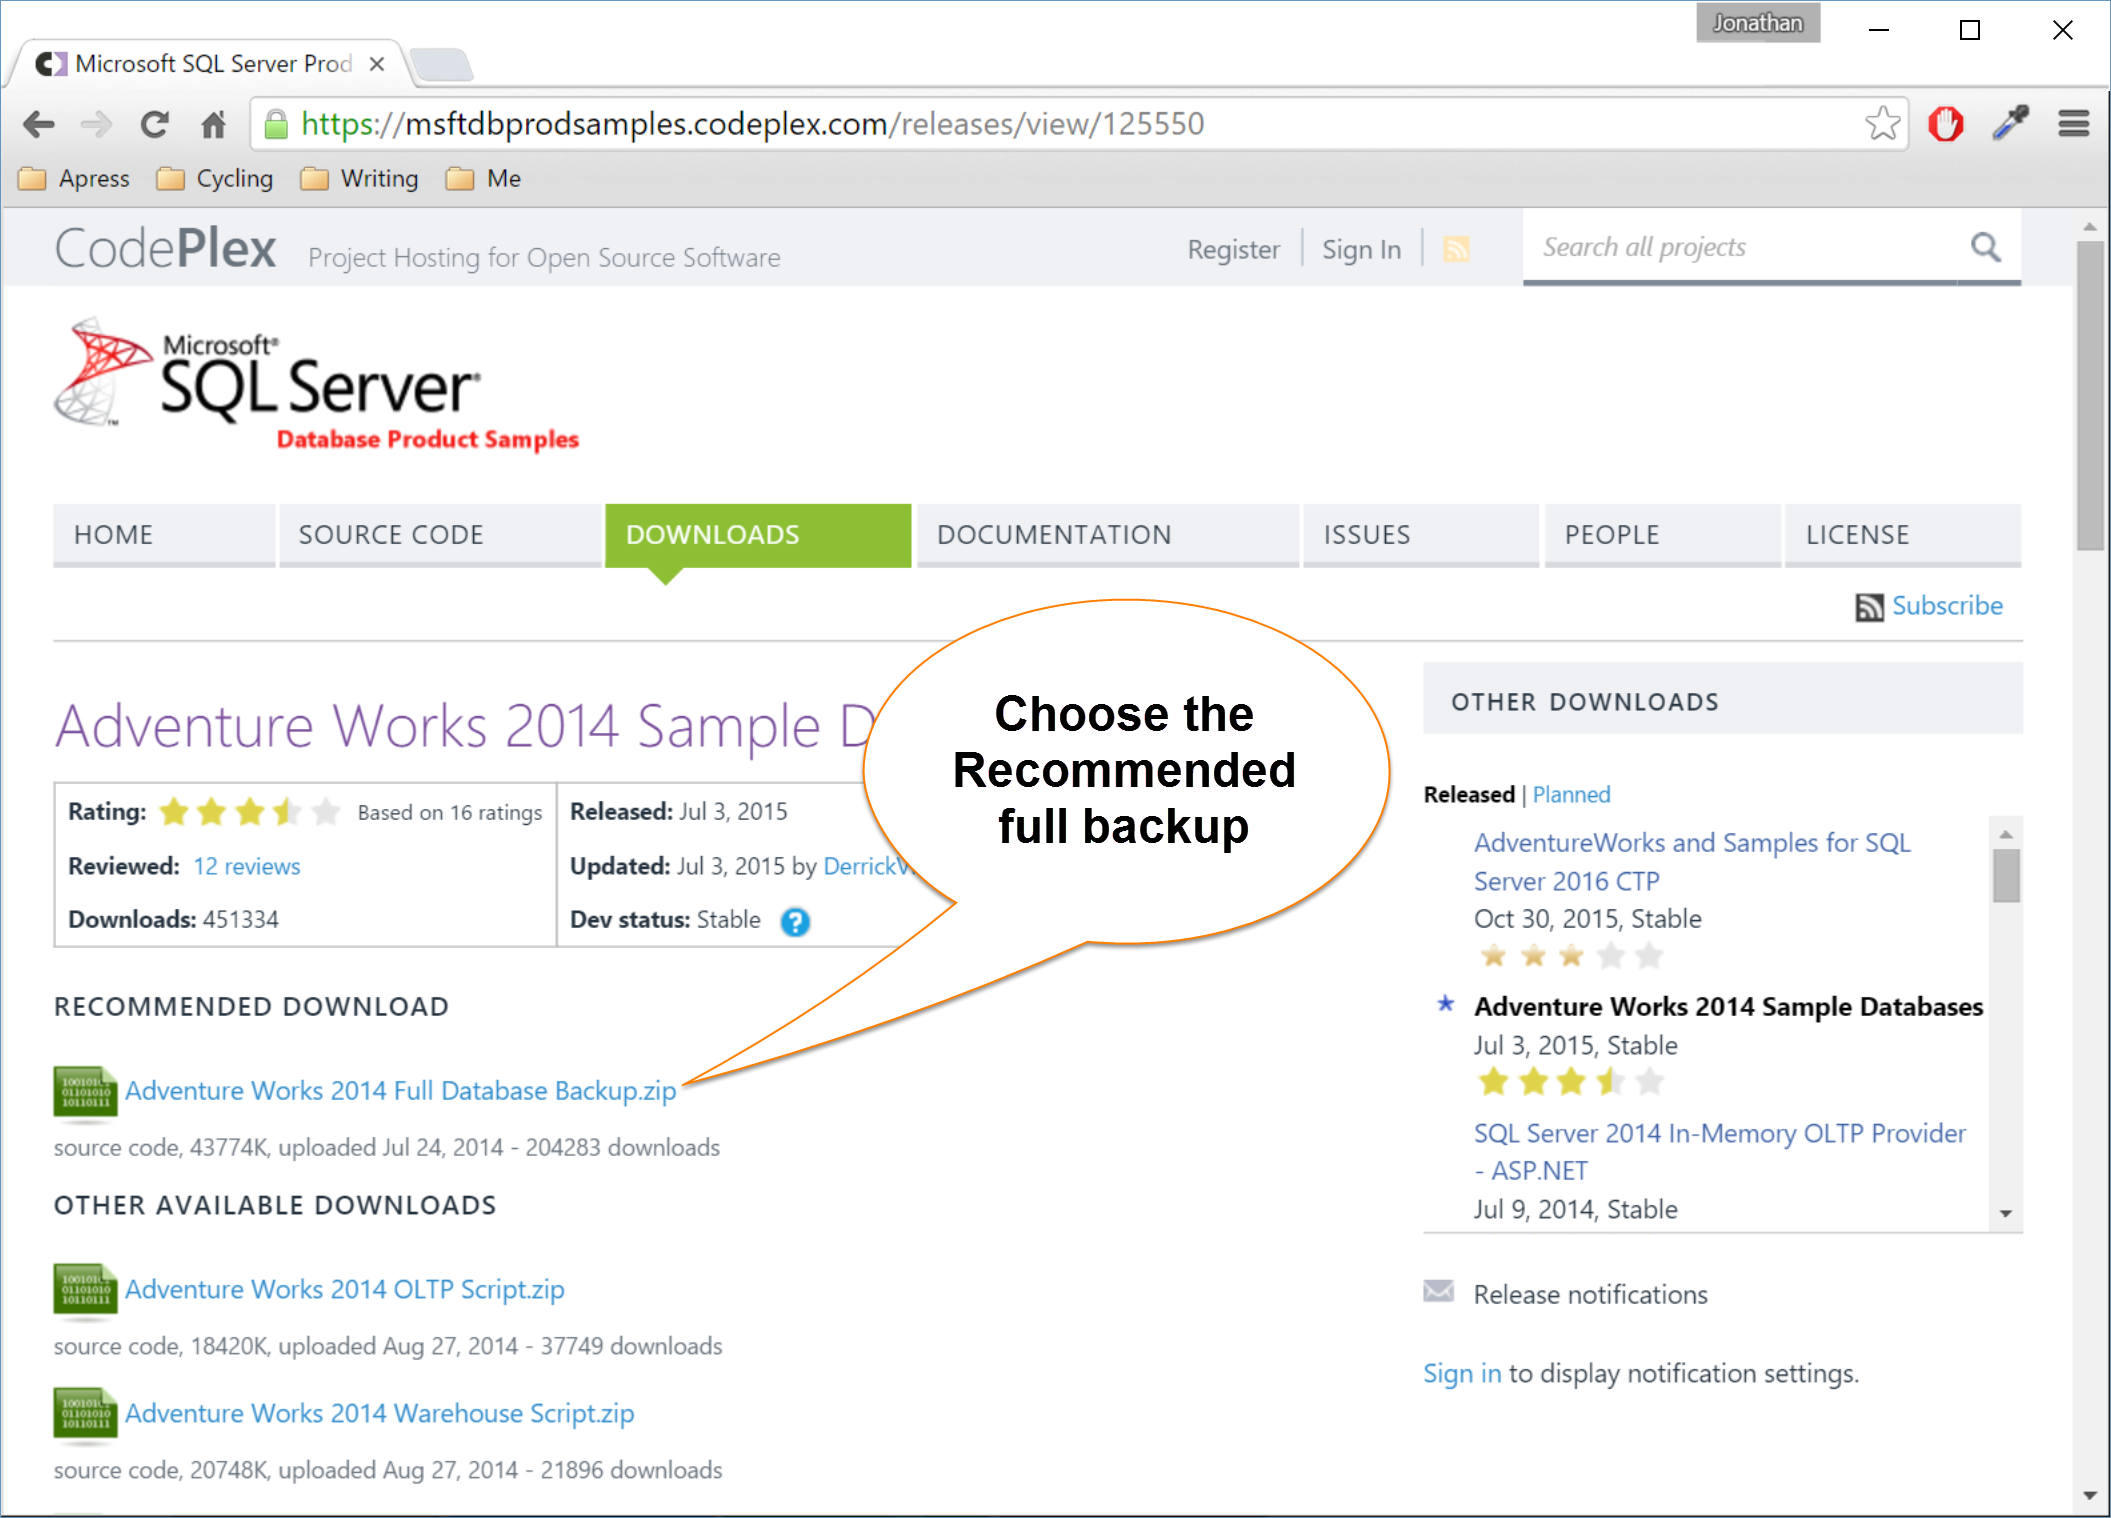Open the DOCUMENTATION tab

(x=1107, y=535)
